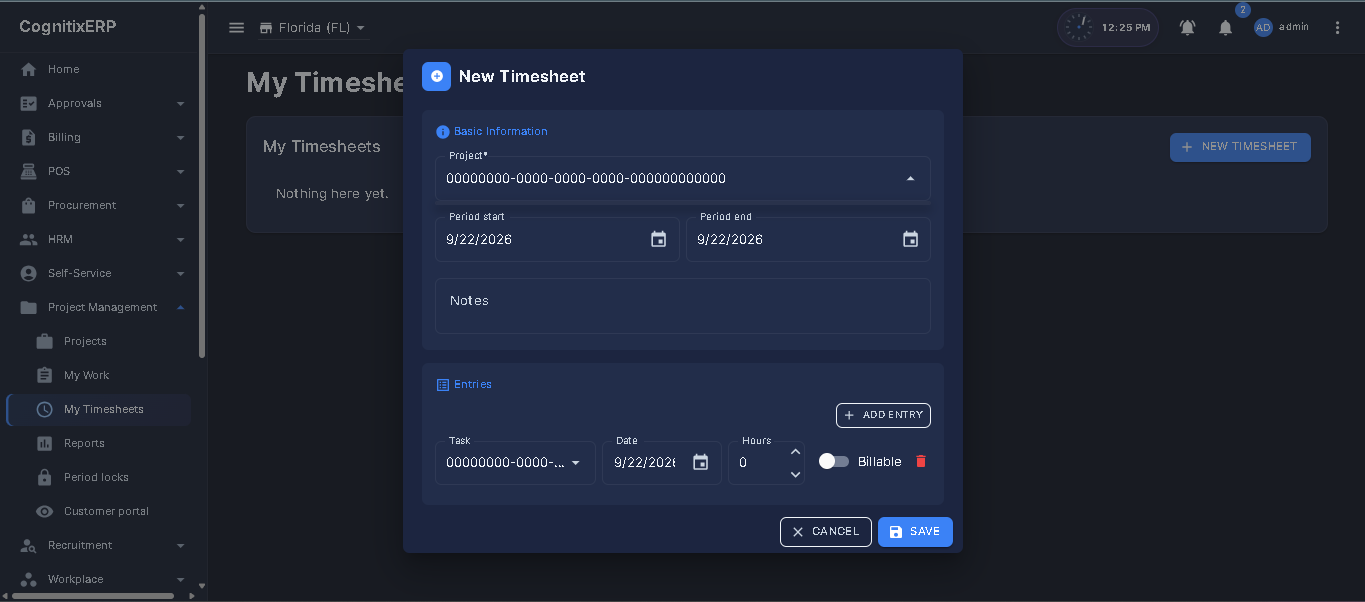1365x602 pixels.
Task: Expand the Self-Service menu
Action: (103, 273)
